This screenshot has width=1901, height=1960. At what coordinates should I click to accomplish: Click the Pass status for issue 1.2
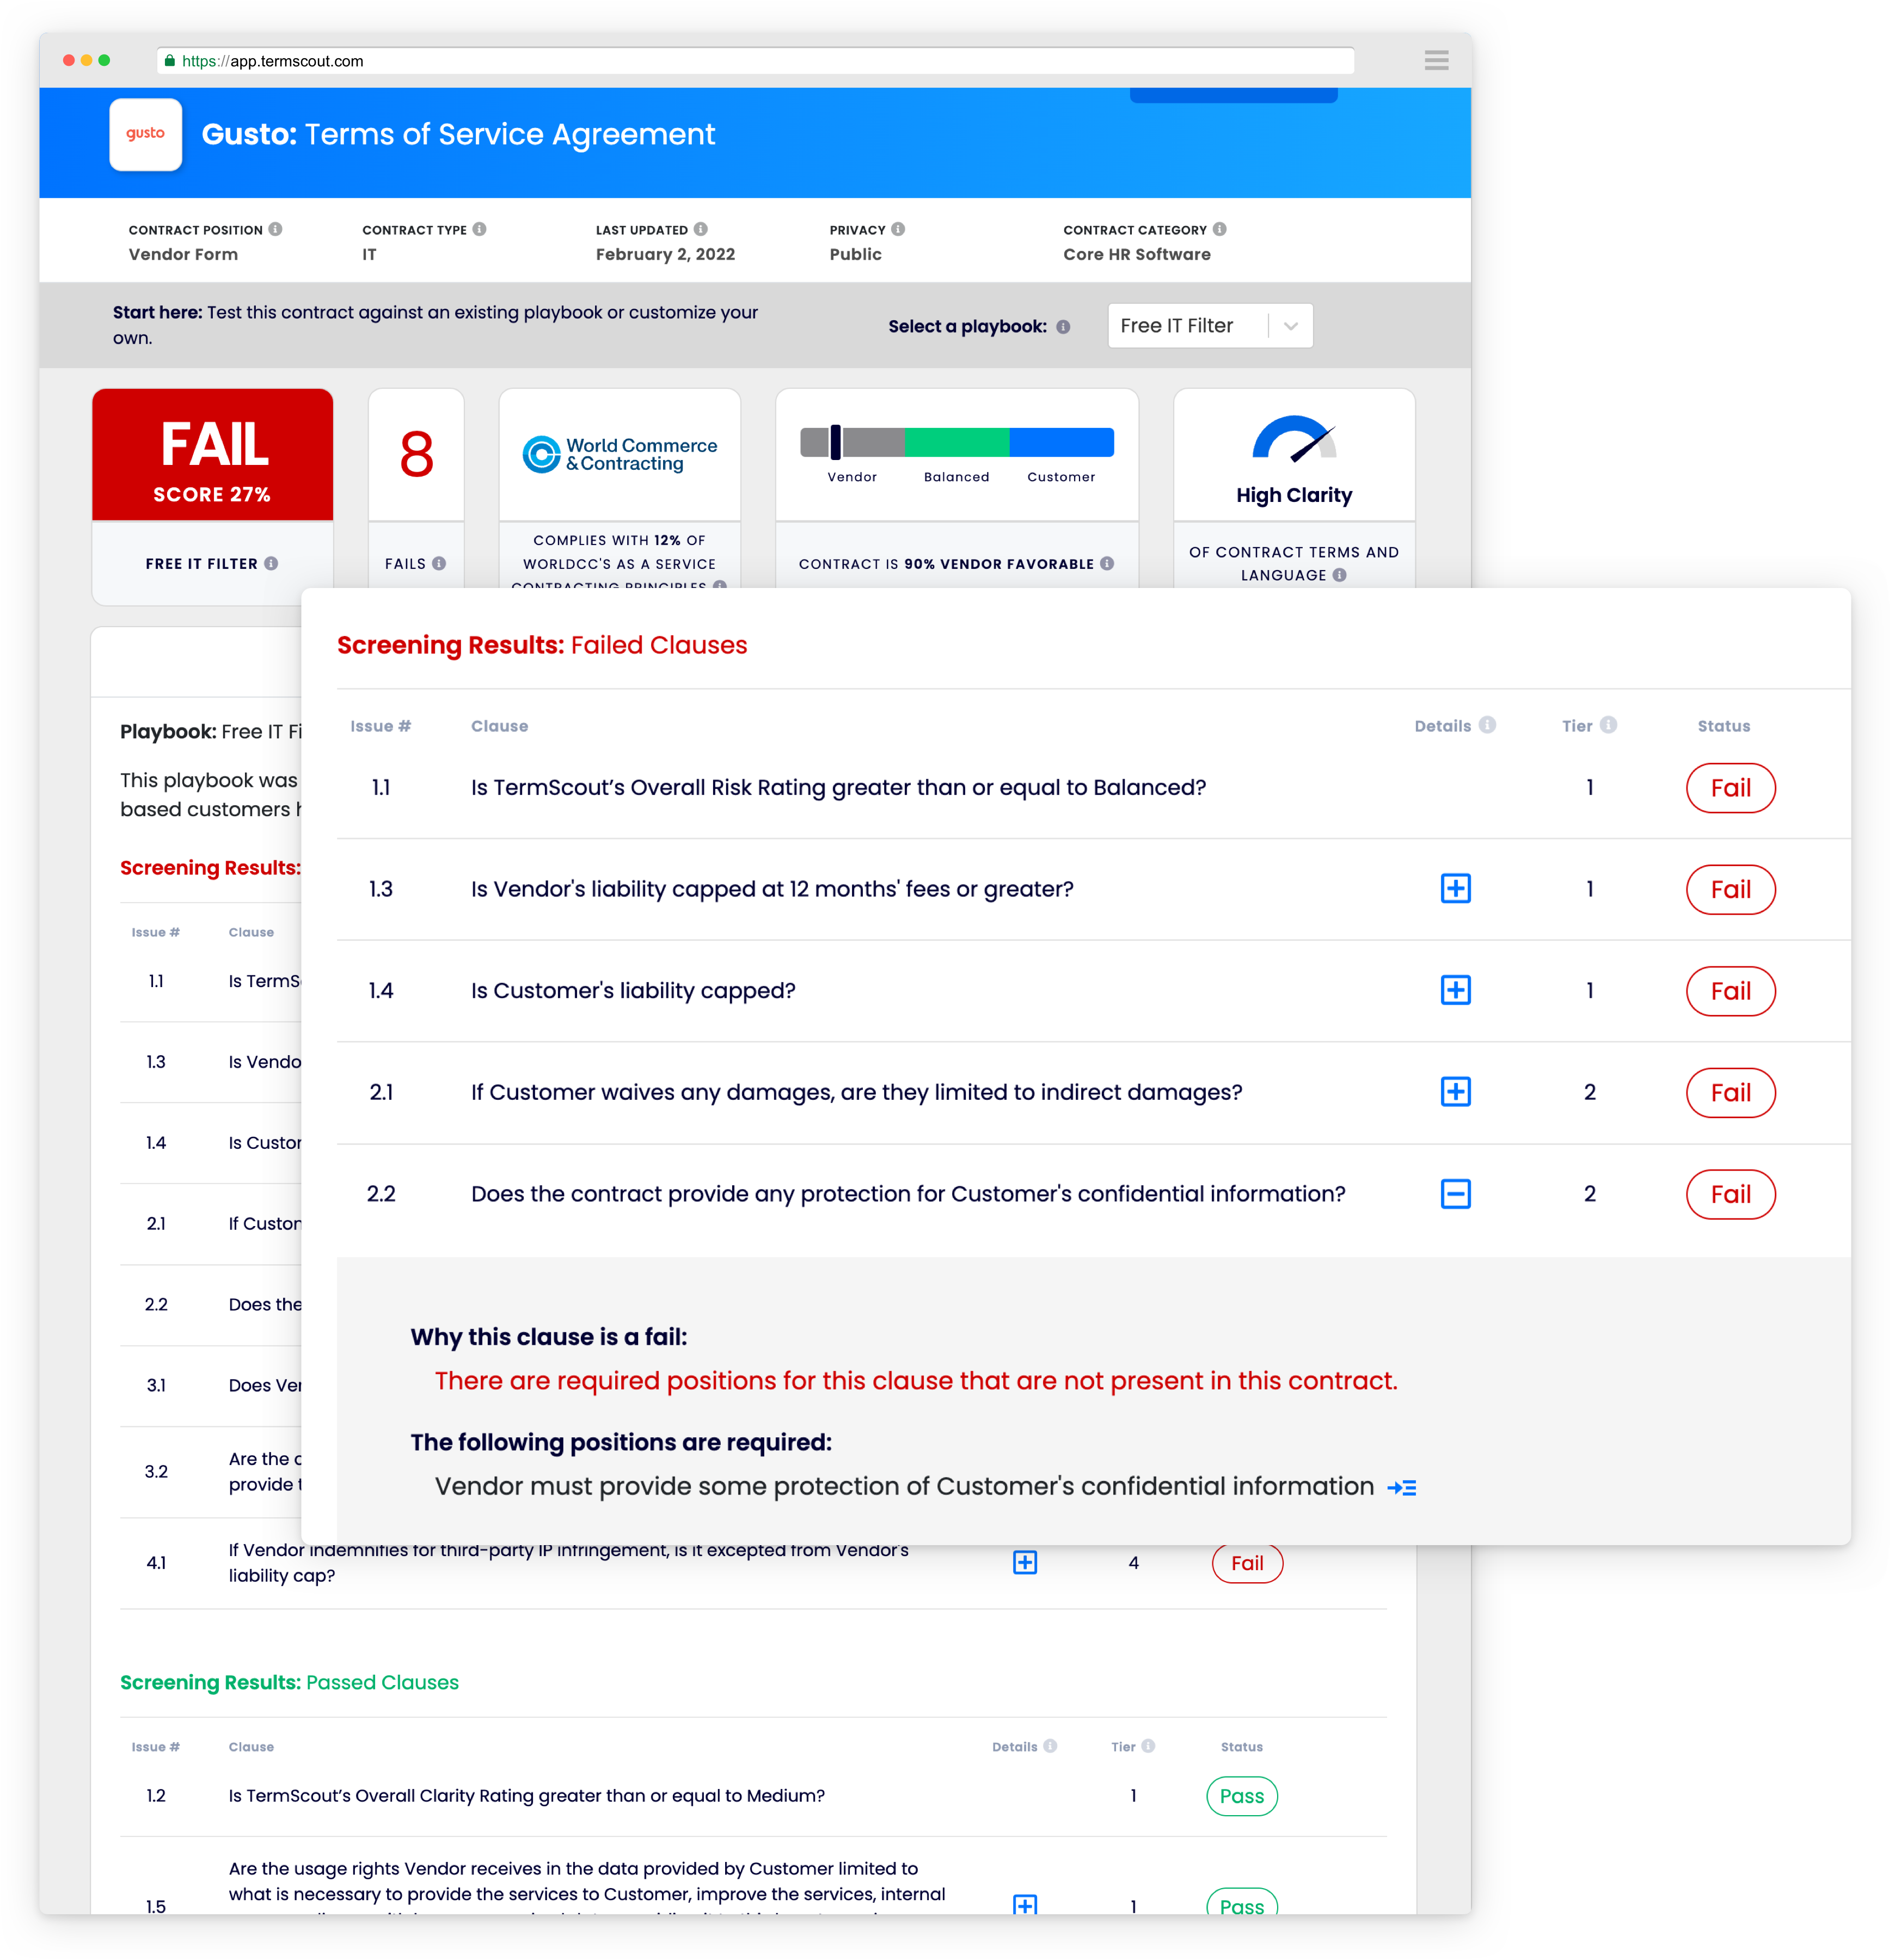[1242, 1796]
